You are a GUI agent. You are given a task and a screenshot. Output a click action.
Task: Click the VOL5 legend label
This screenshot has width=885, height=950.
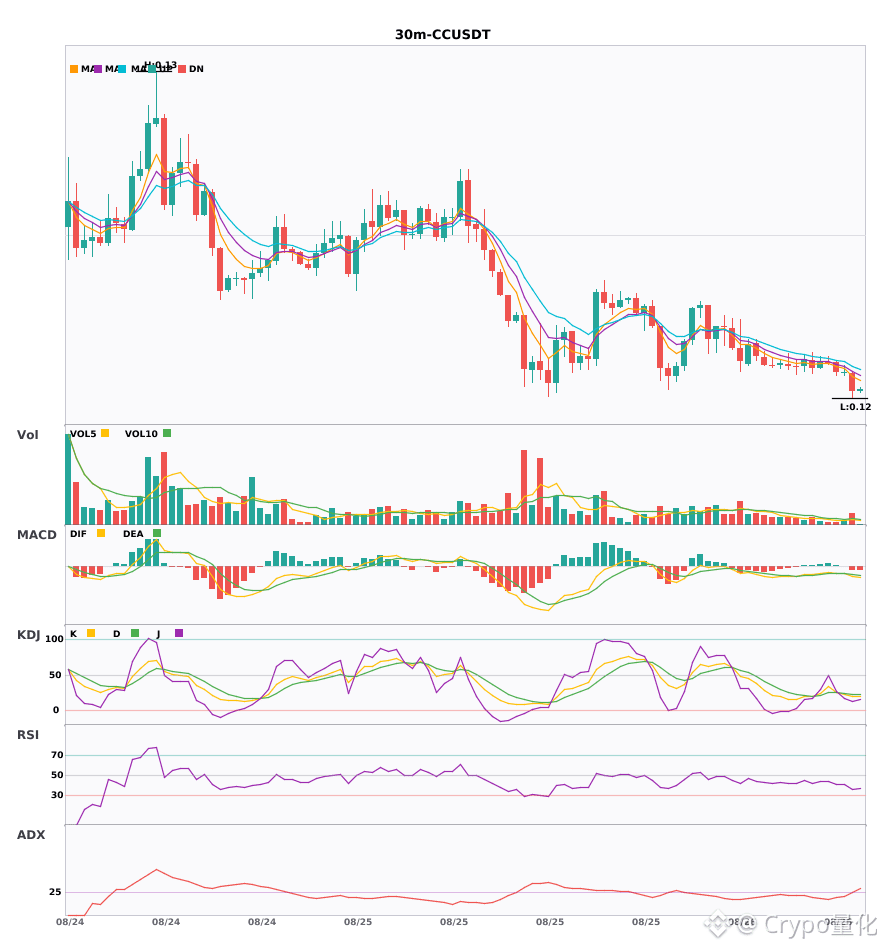[x=83, y=434]
